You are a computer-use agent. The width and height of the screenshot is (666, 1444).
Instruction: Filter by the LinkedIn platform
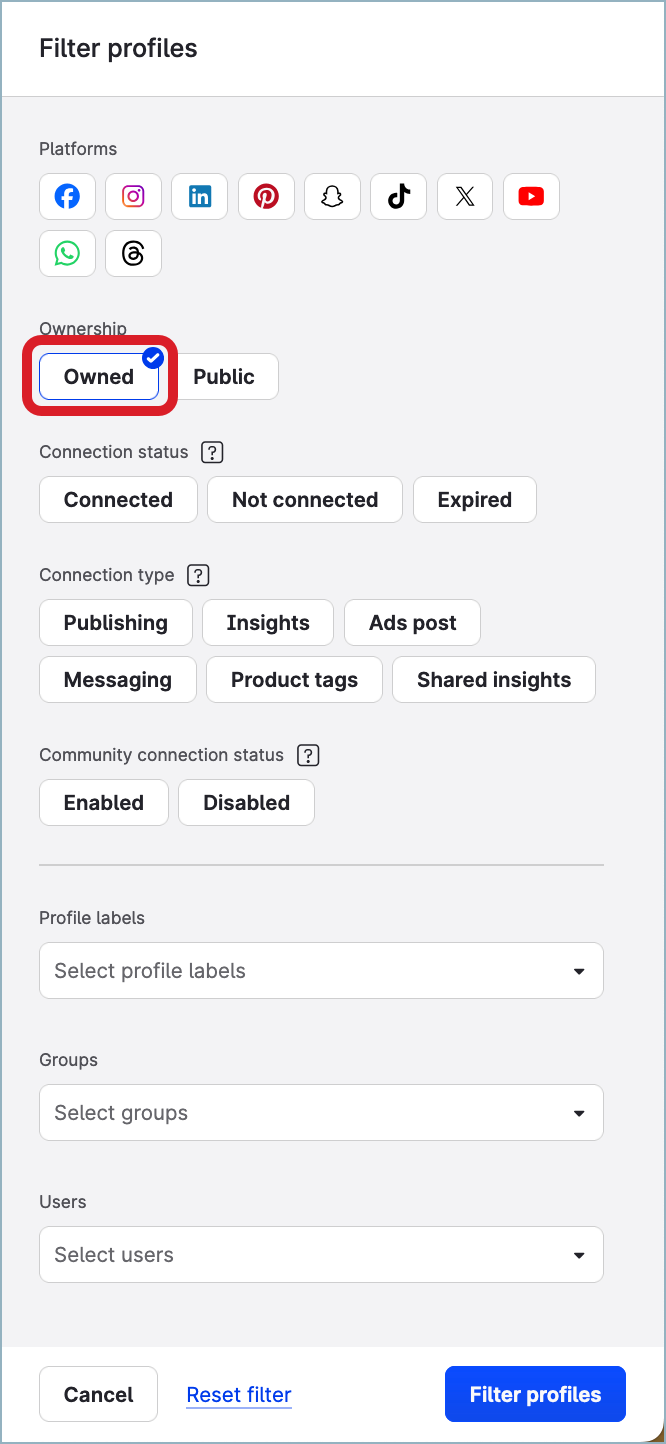click(x=199, y=196)
